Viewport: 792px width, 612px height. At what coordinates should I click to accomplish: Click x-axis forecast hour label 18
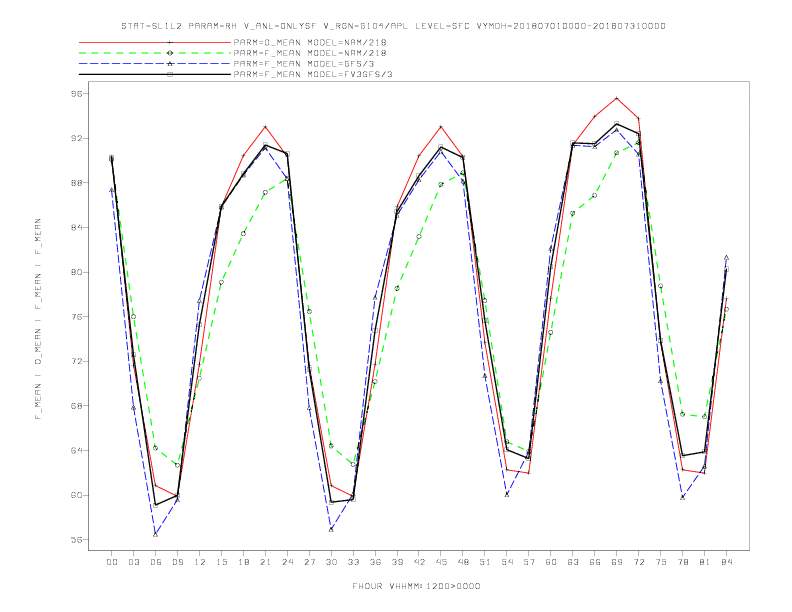point(243,562)
